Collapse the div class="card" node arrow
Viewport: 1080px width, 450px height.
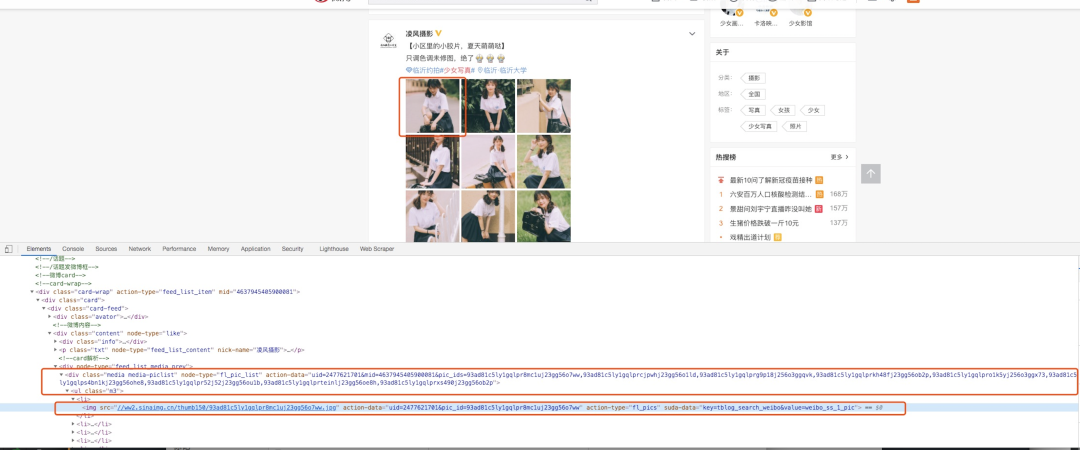(x=39, y=300)
